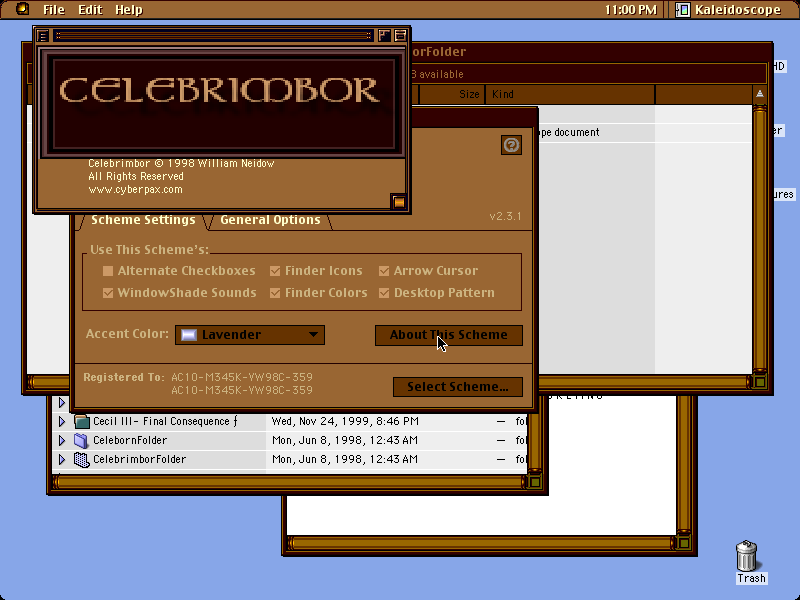Screen dimensions: 800x600
Task: Click the 11:00 PM menu bar clock
Action: 631,10
